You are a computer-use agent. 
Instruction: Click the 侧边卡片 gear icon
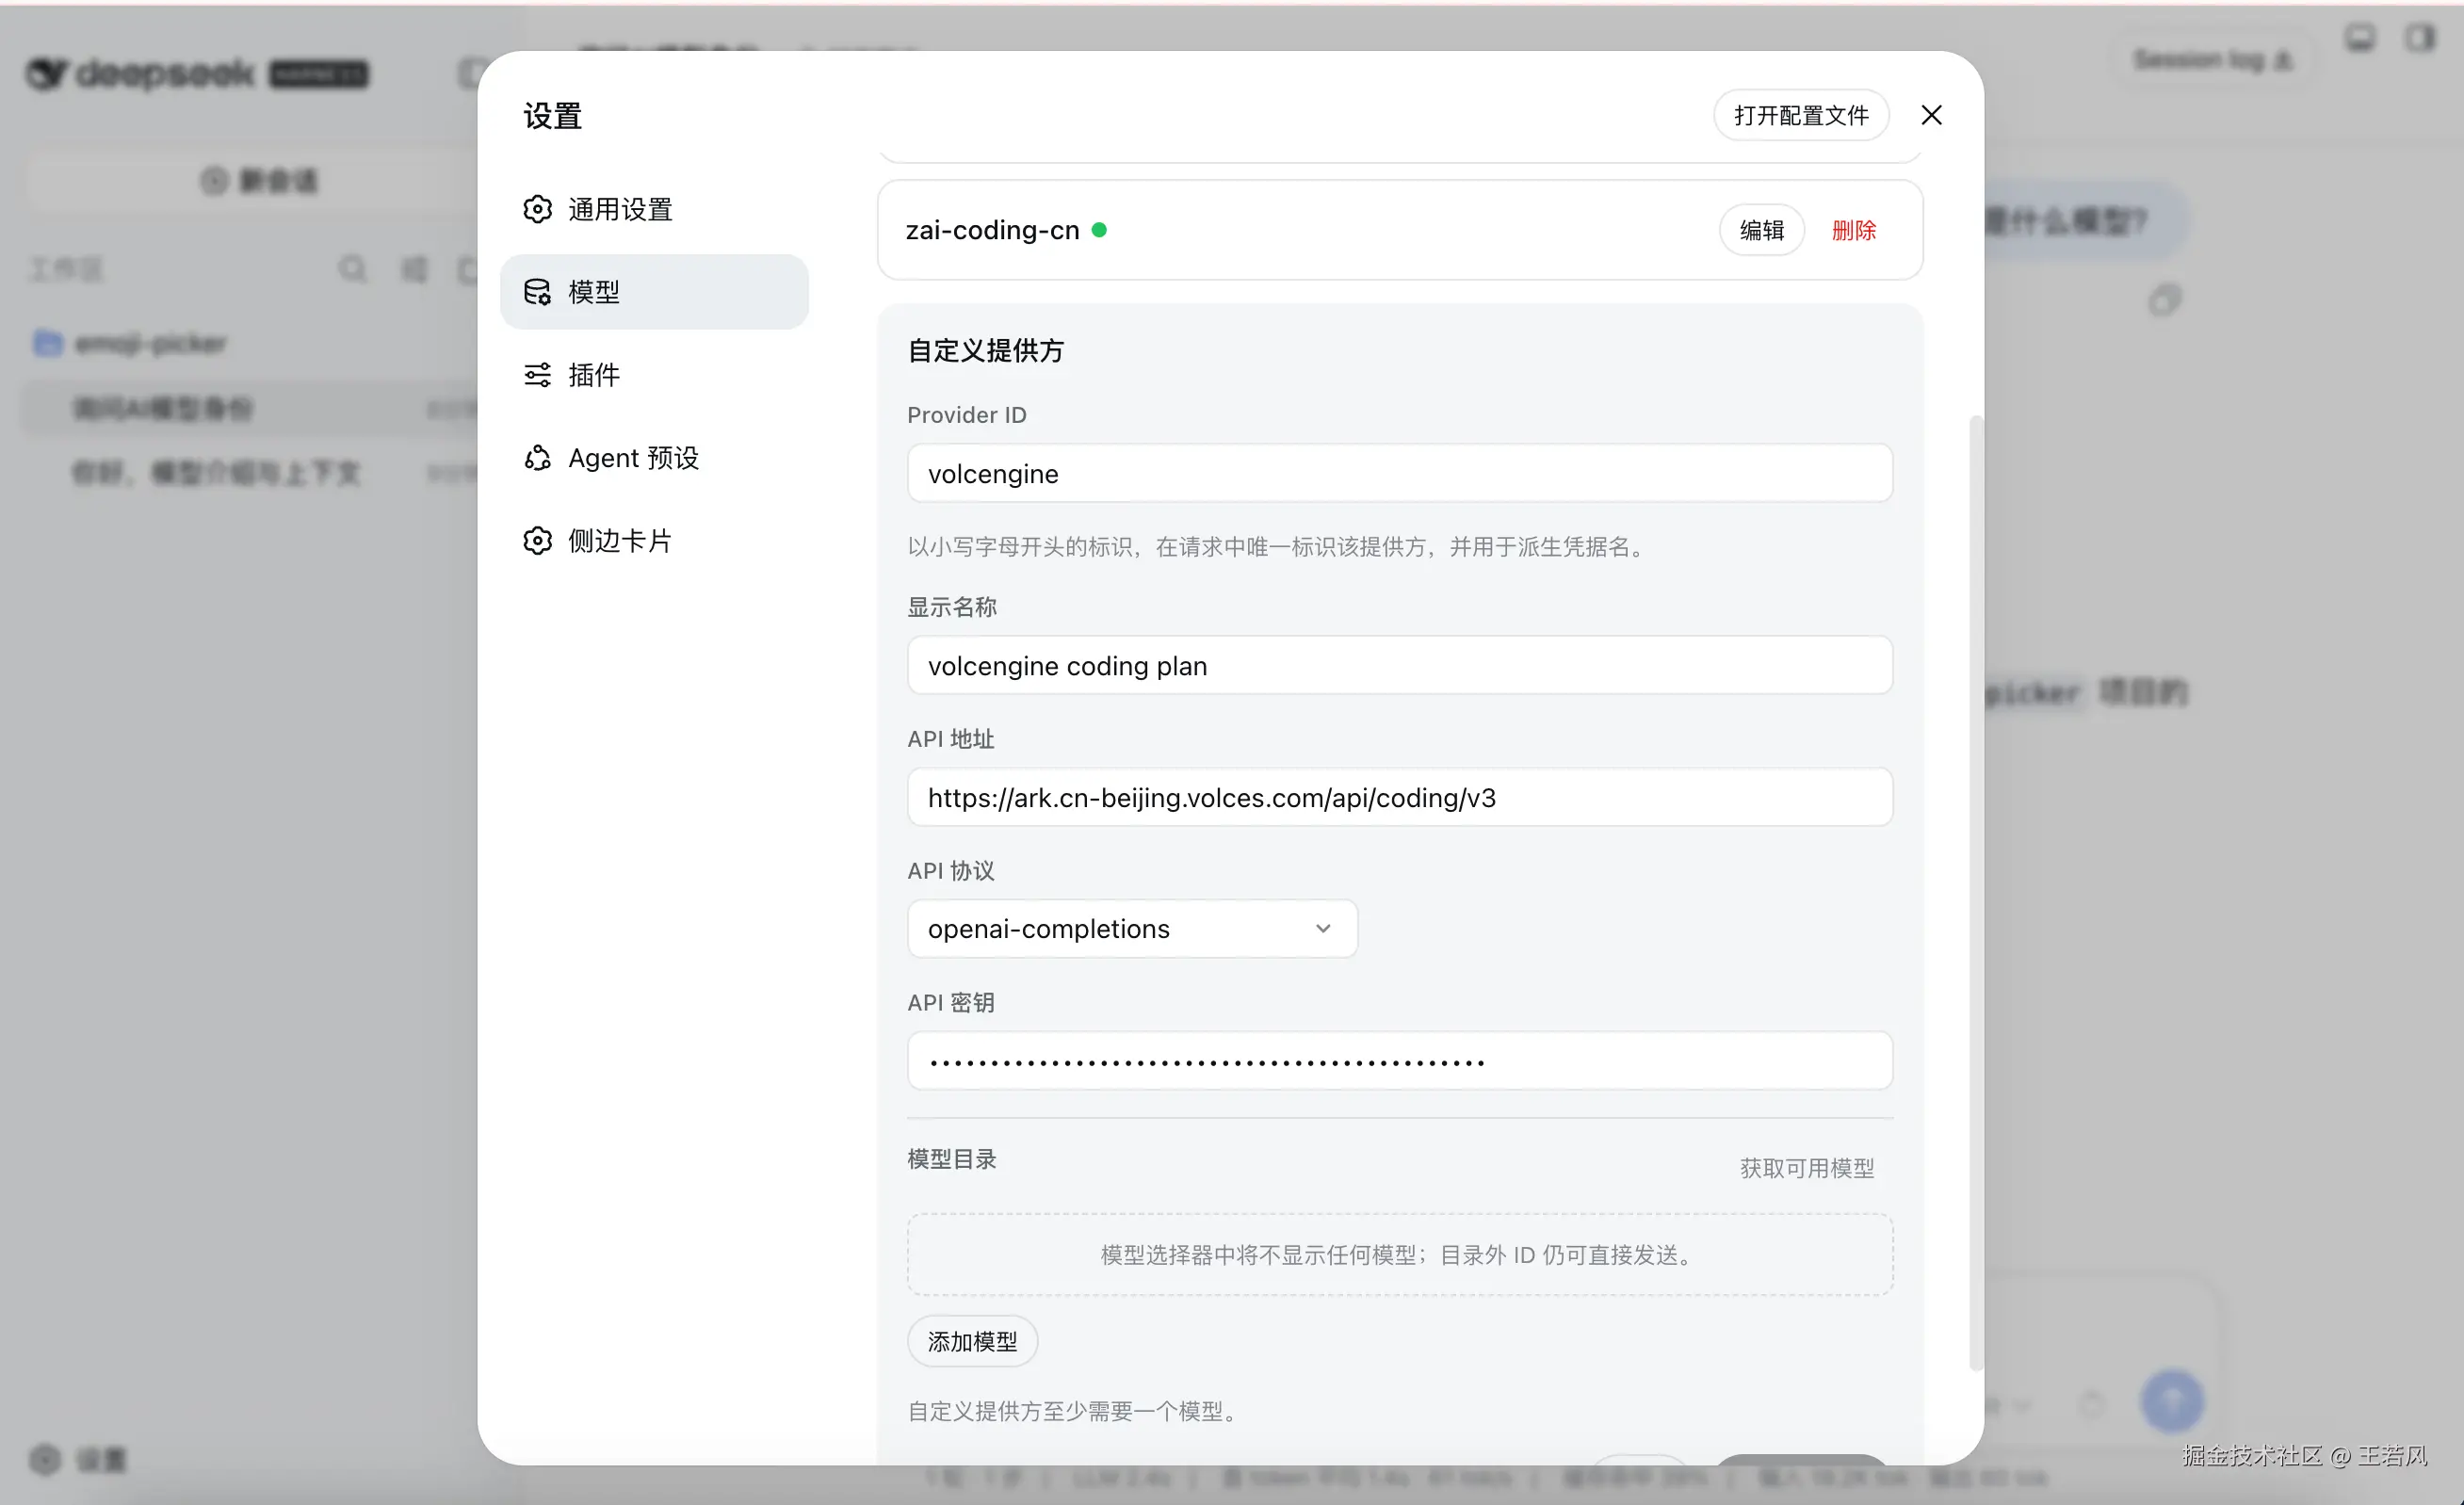coord(537,541)
